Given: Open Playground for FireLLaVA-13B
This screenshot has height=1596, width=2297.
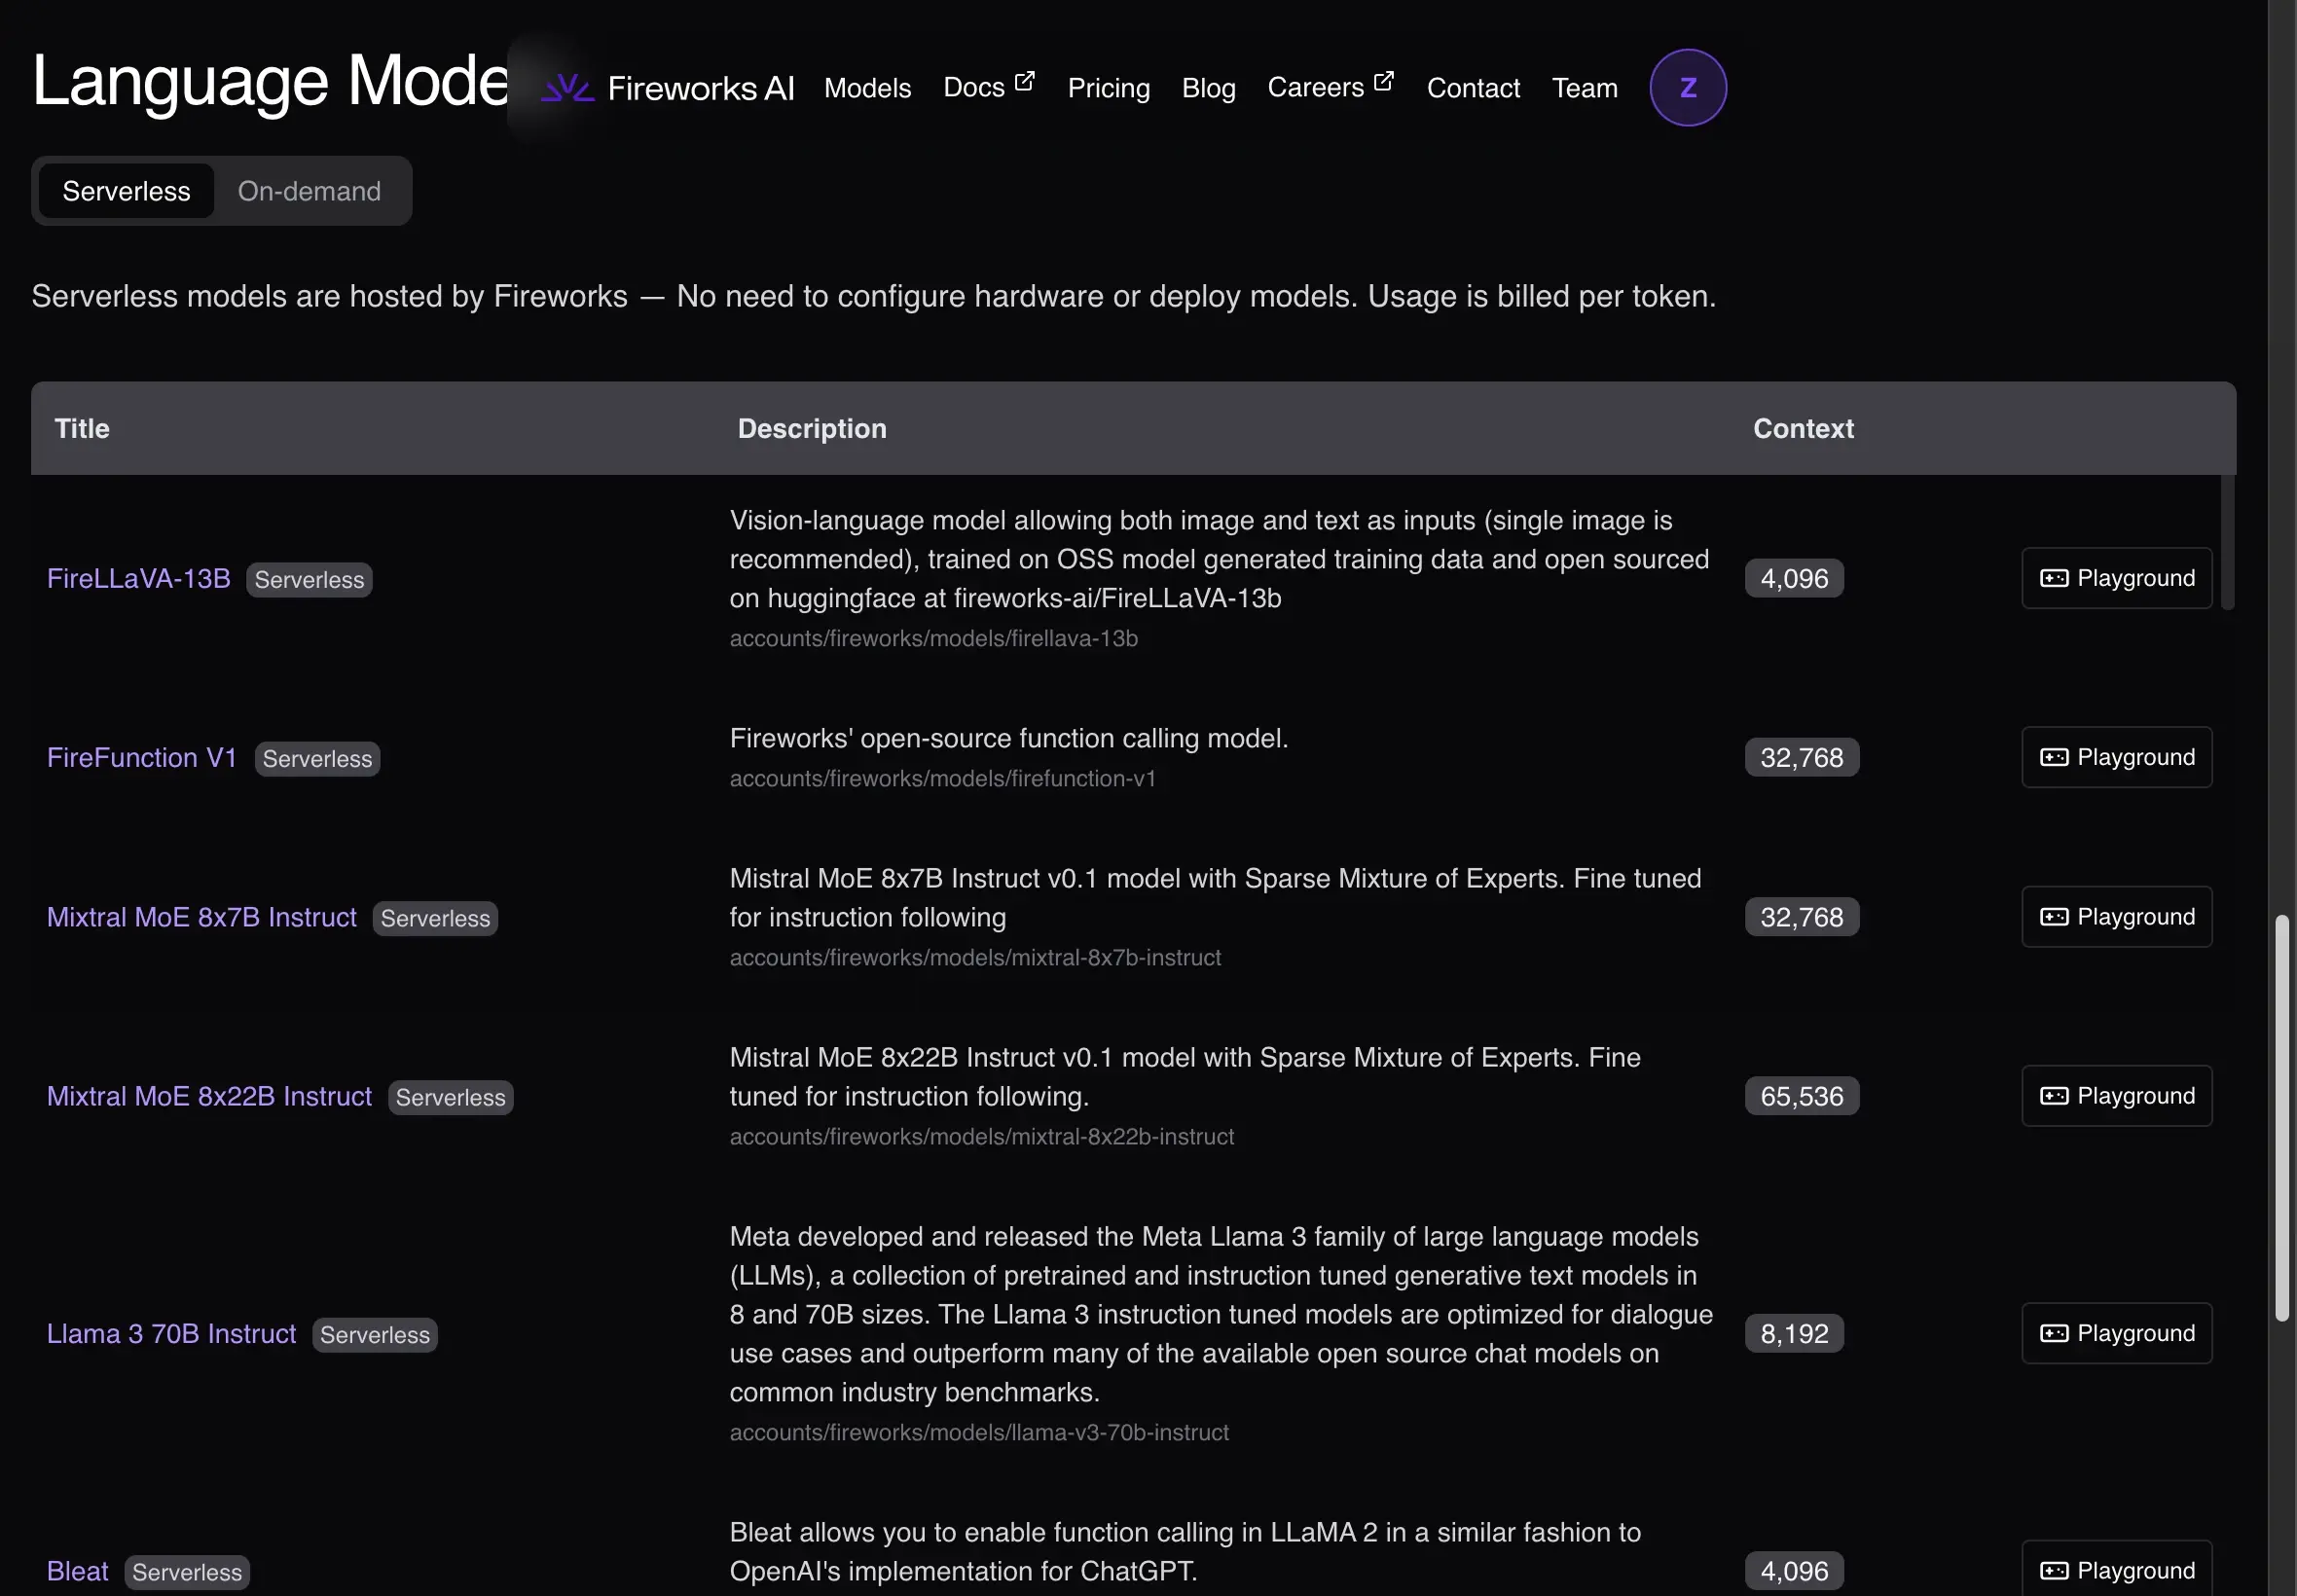Looking at the screenshot, I should (x=2116, y=578).
